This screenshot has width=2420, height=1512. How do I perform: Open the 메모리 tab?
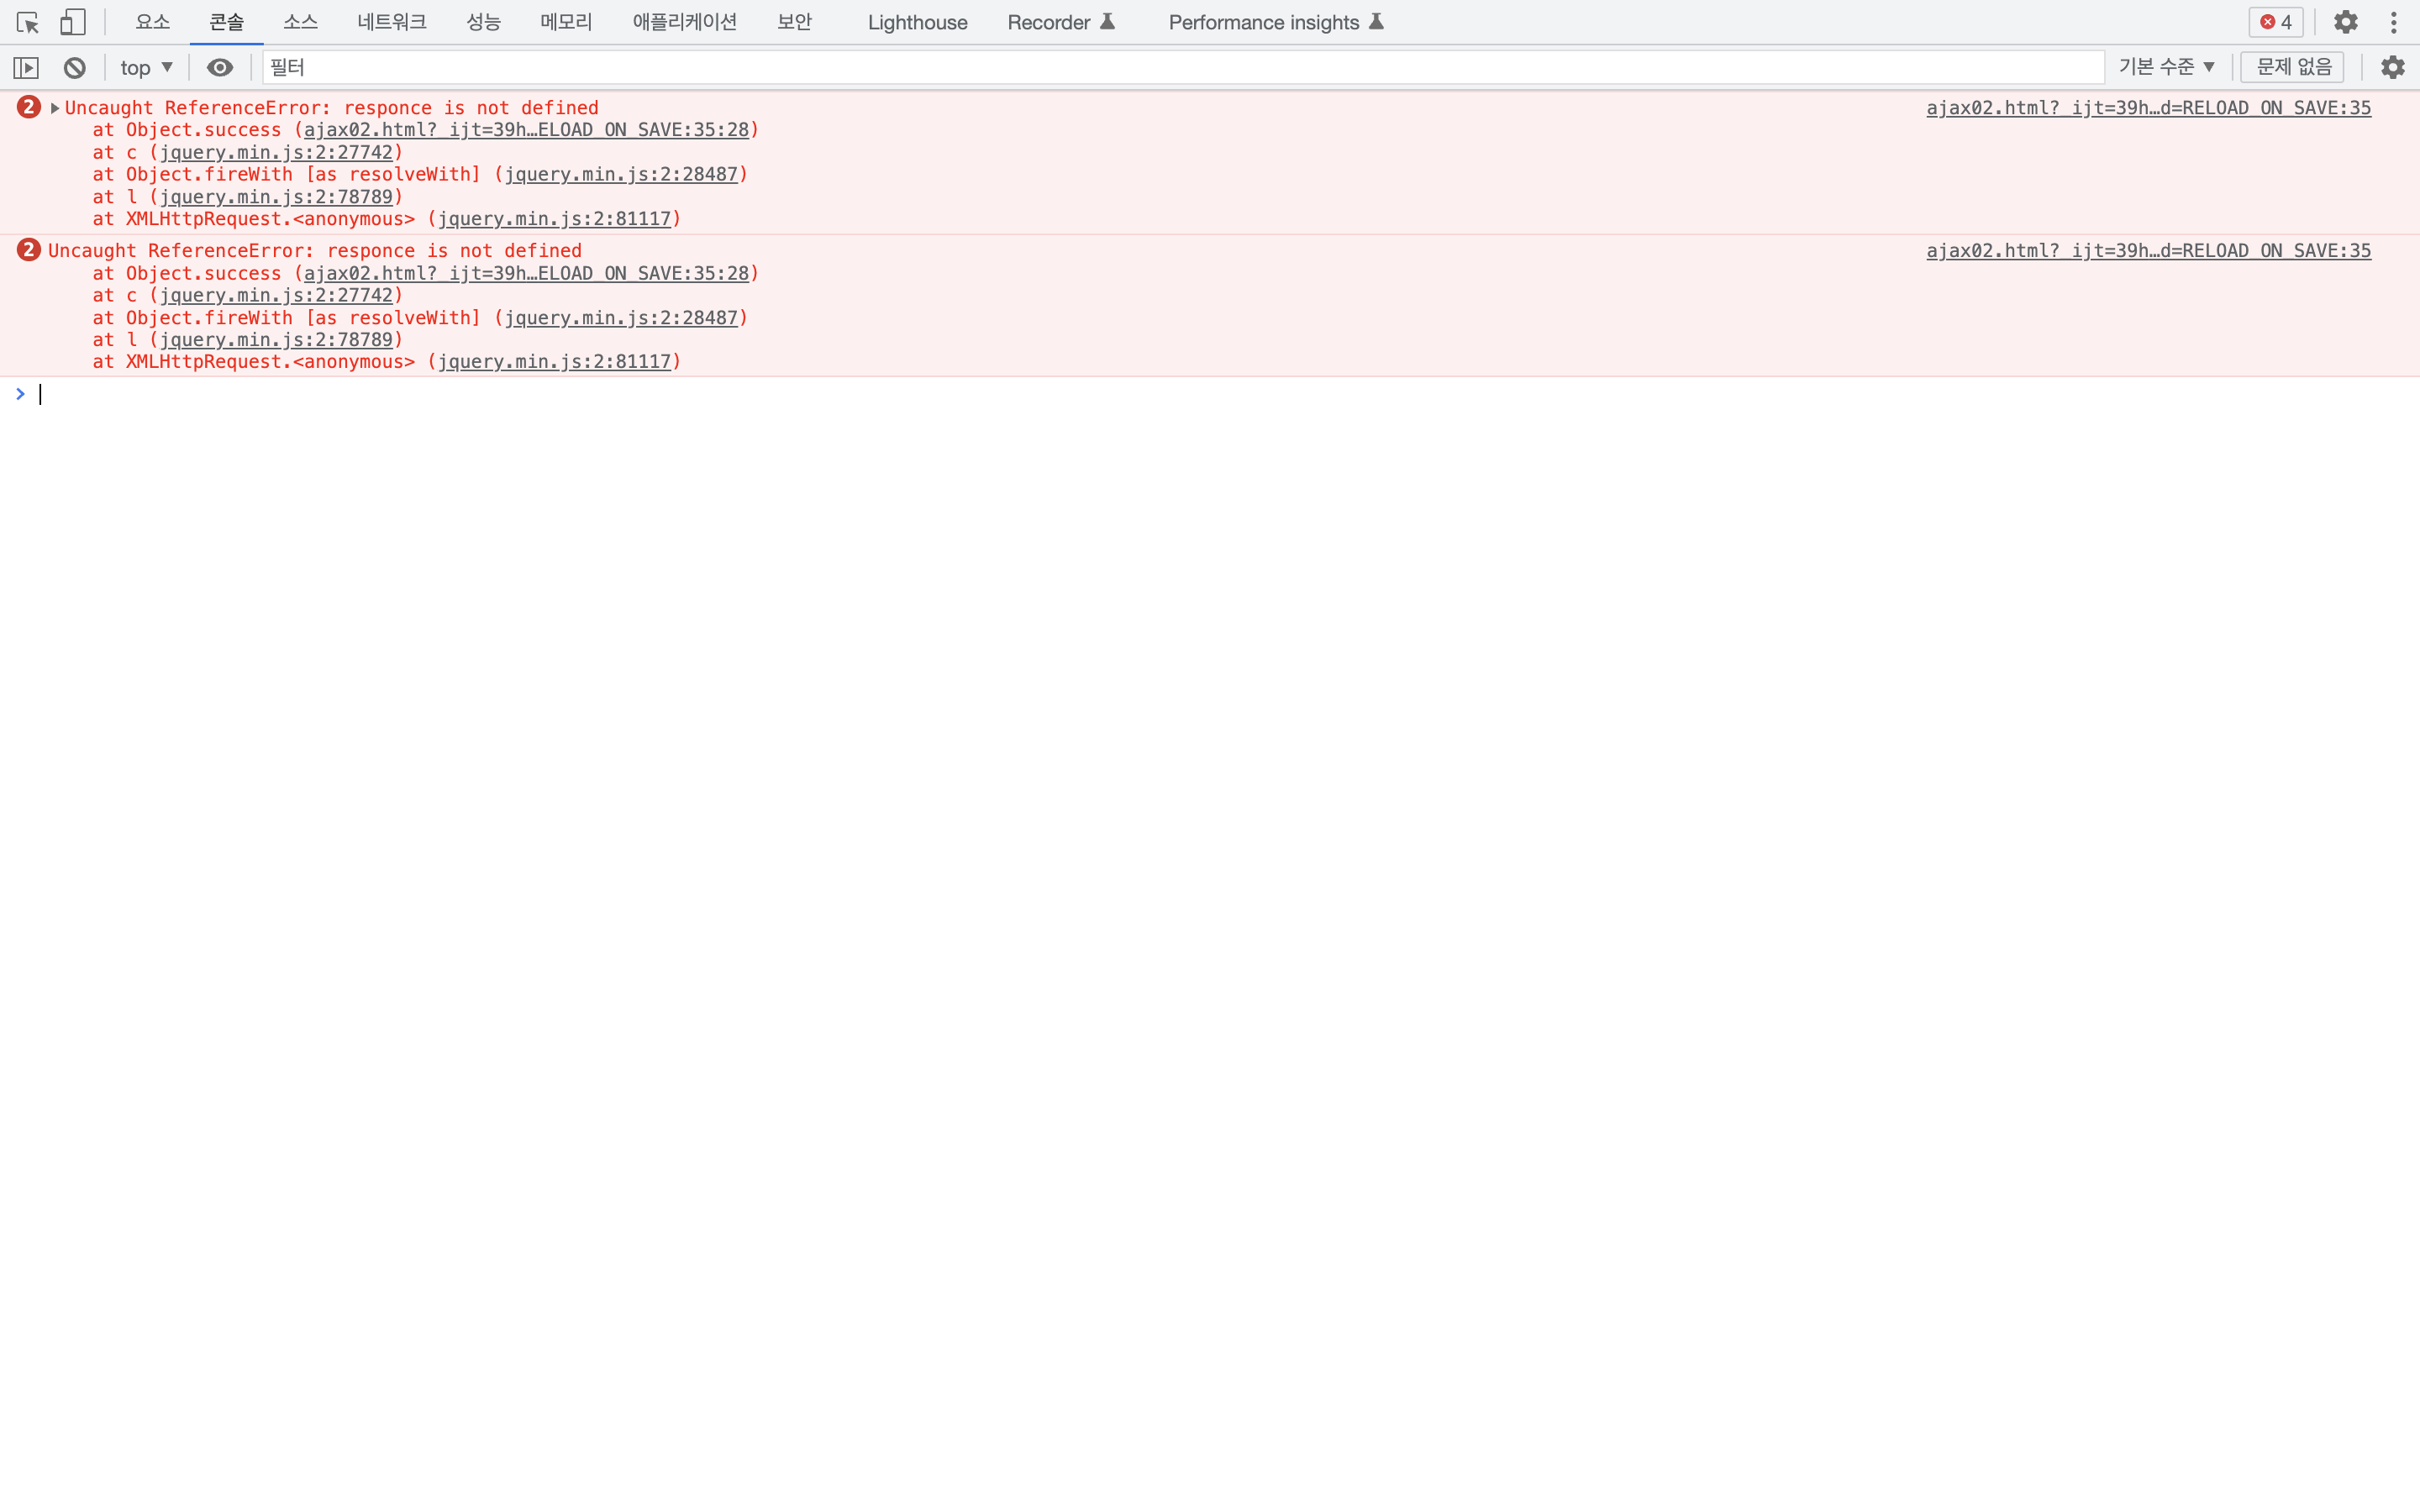566,22
